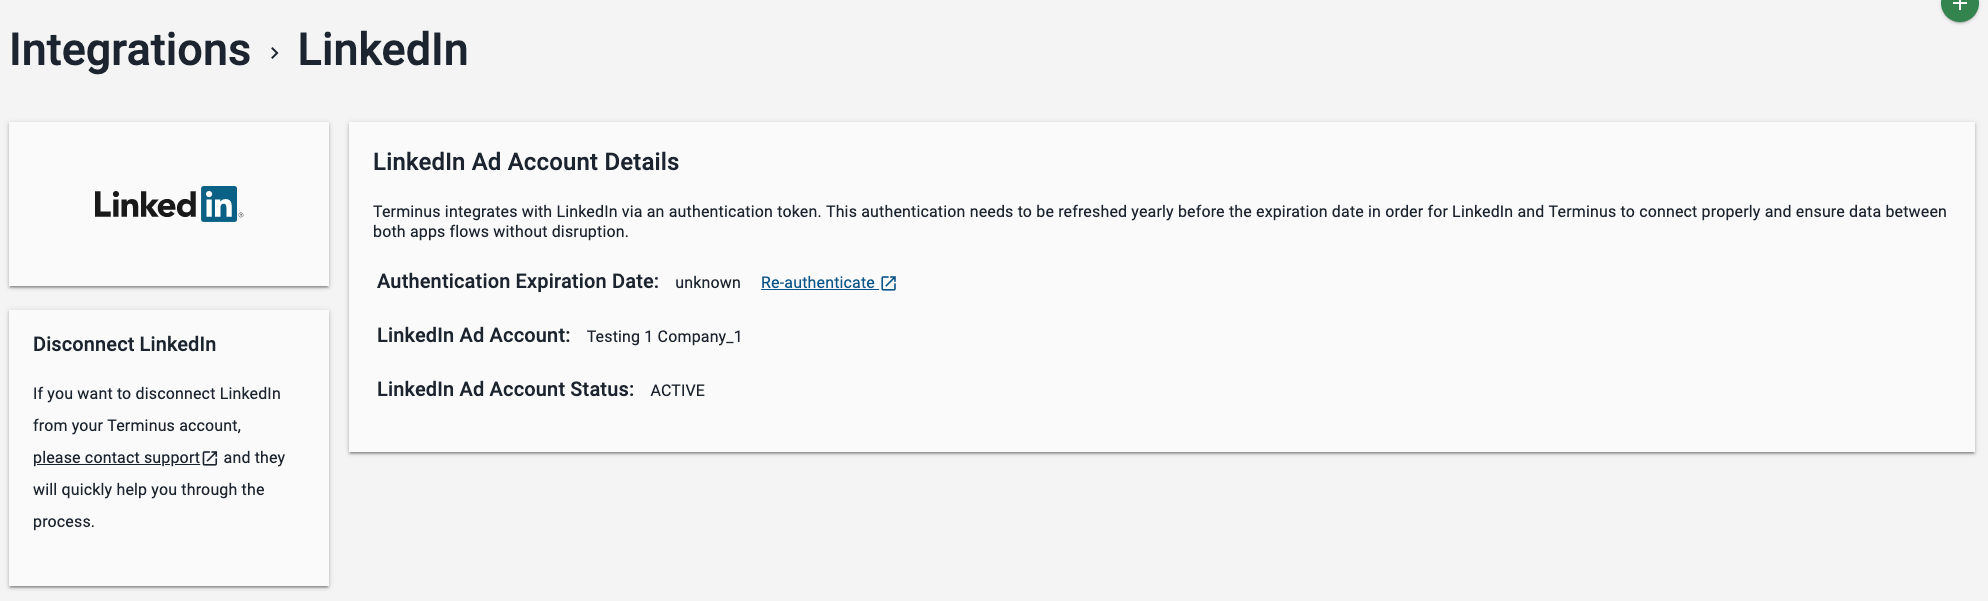Viewport: 1988px width, 601px height.
Task: Select the 'unknown' expiration date value
Action: click(x=708, y=283)
